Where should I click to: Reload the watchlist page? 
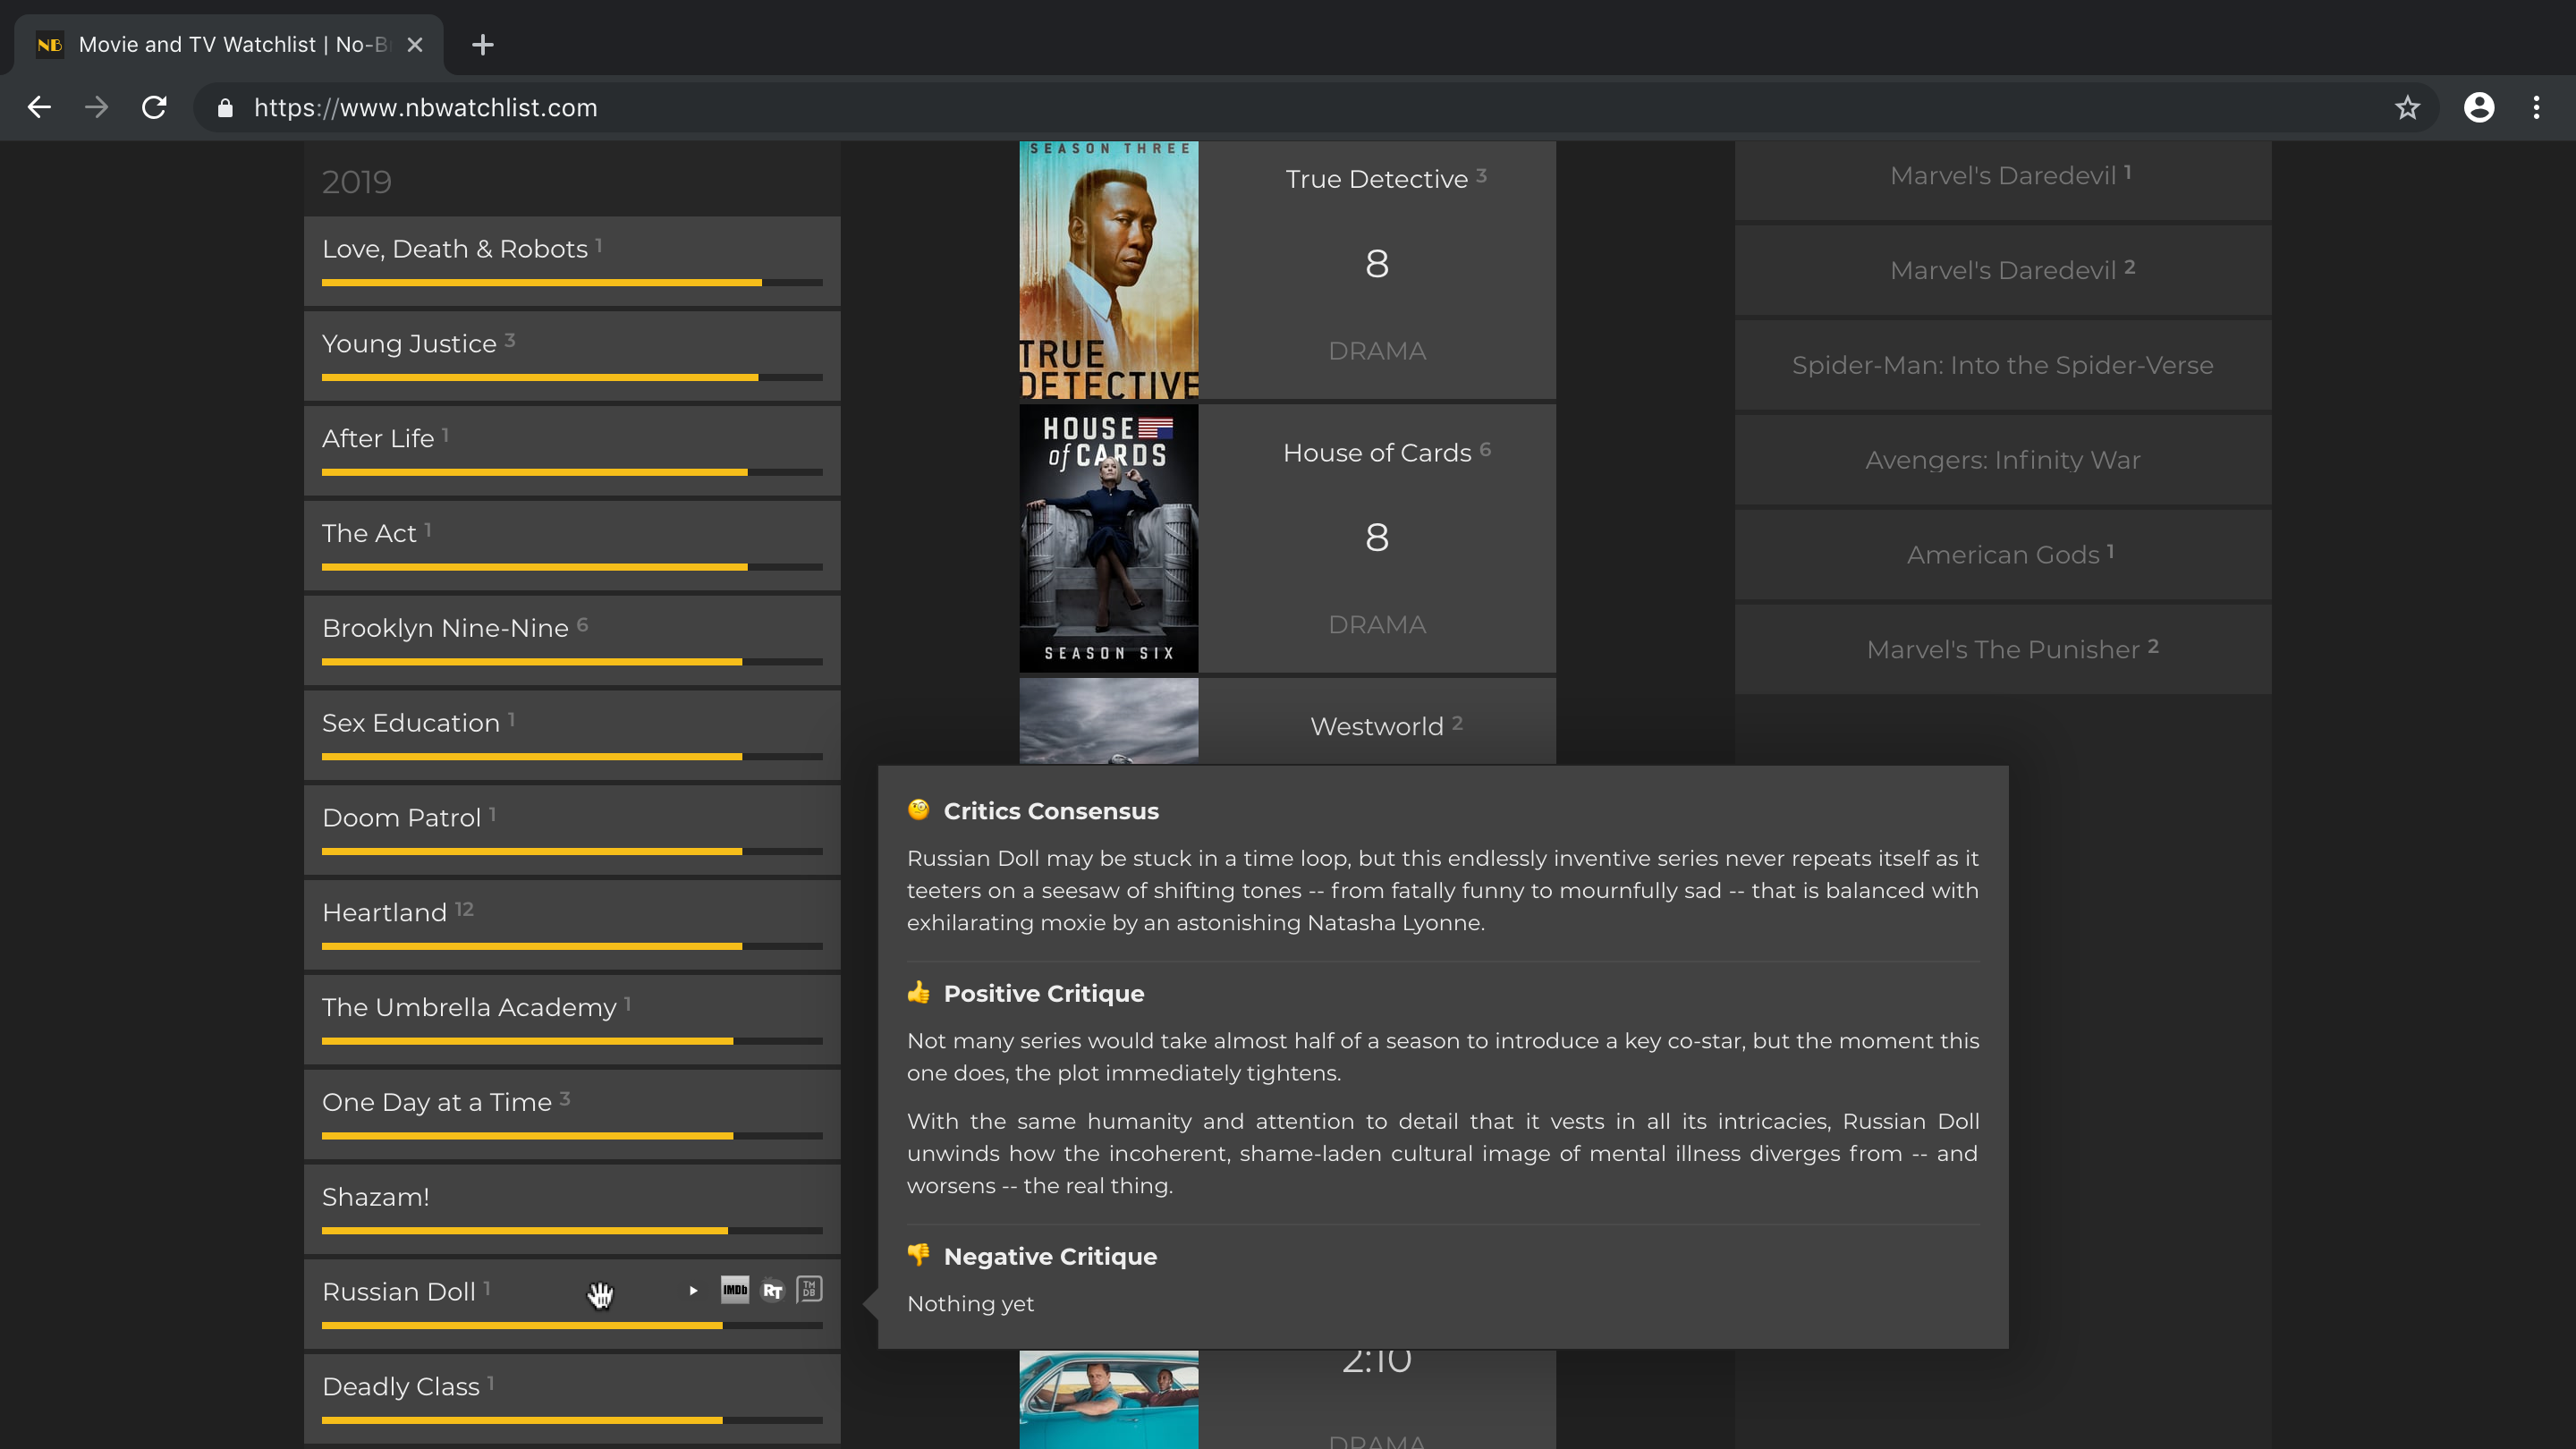[154, 107]
